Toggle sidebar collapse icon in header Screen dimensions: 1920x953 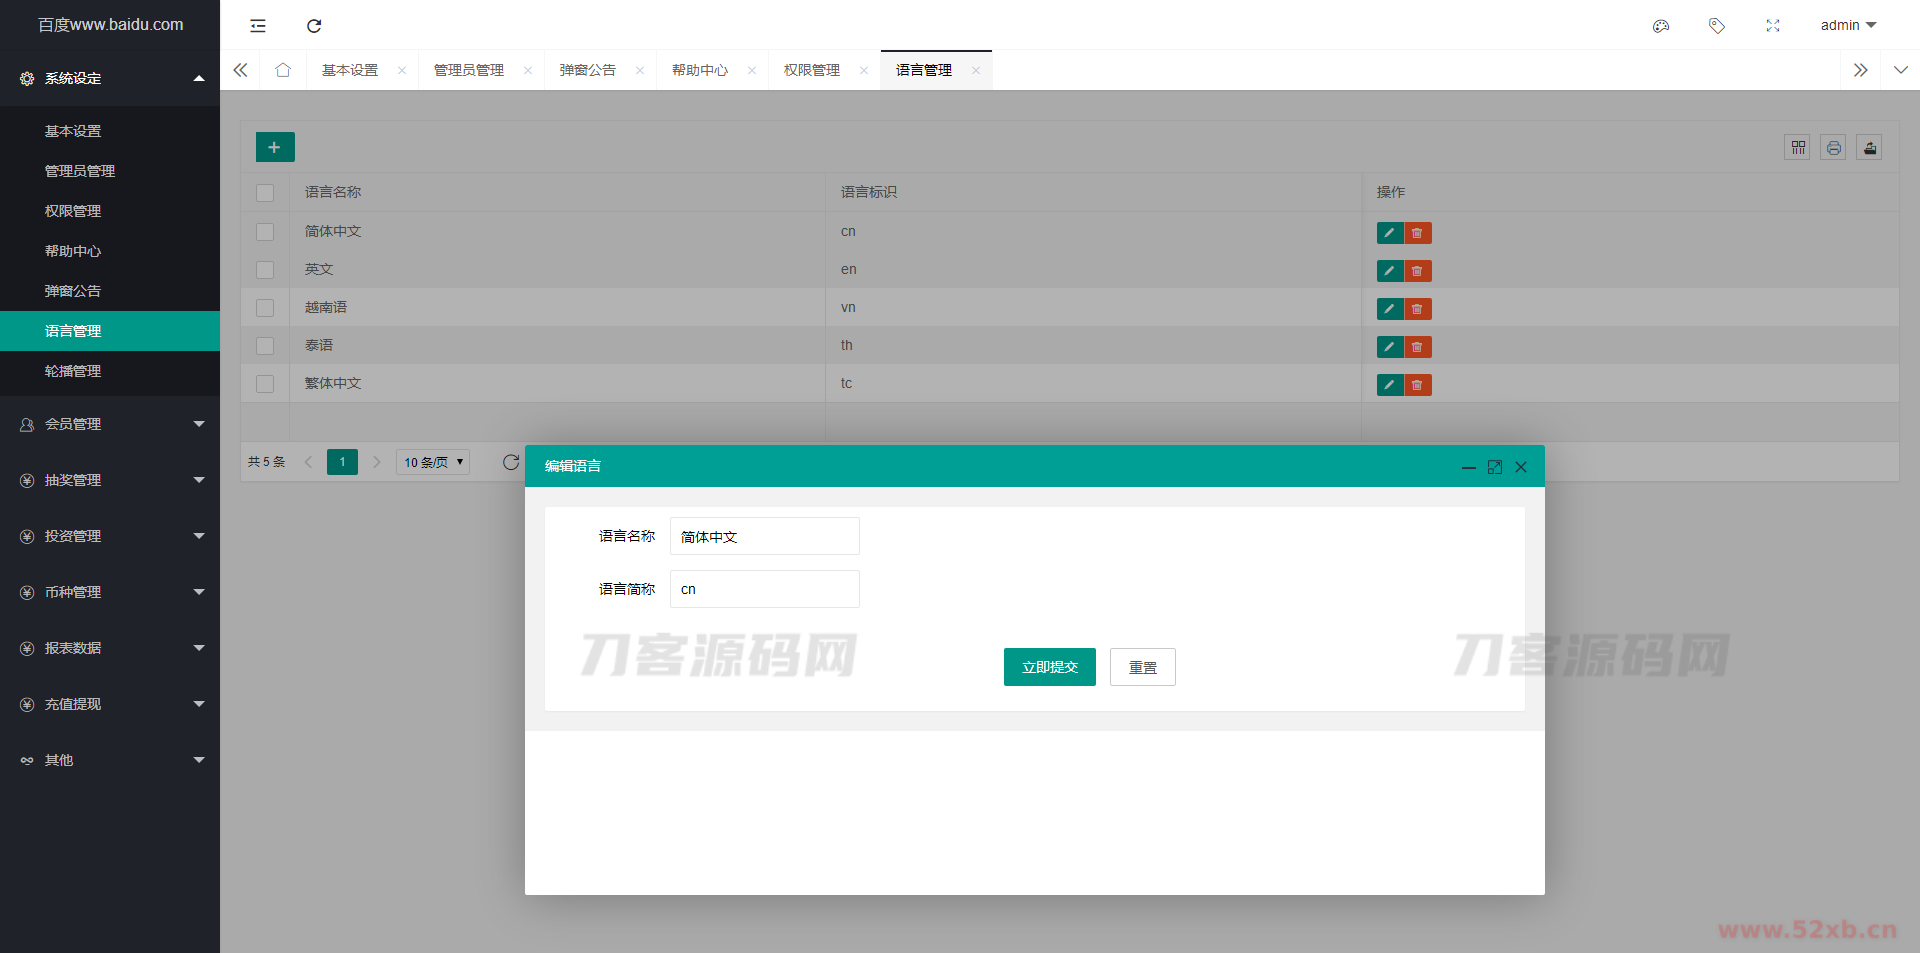pos(258,26)
